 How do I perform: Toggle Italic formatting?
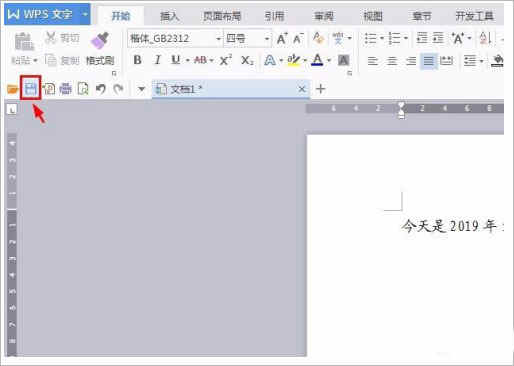[x=157, y=60]
